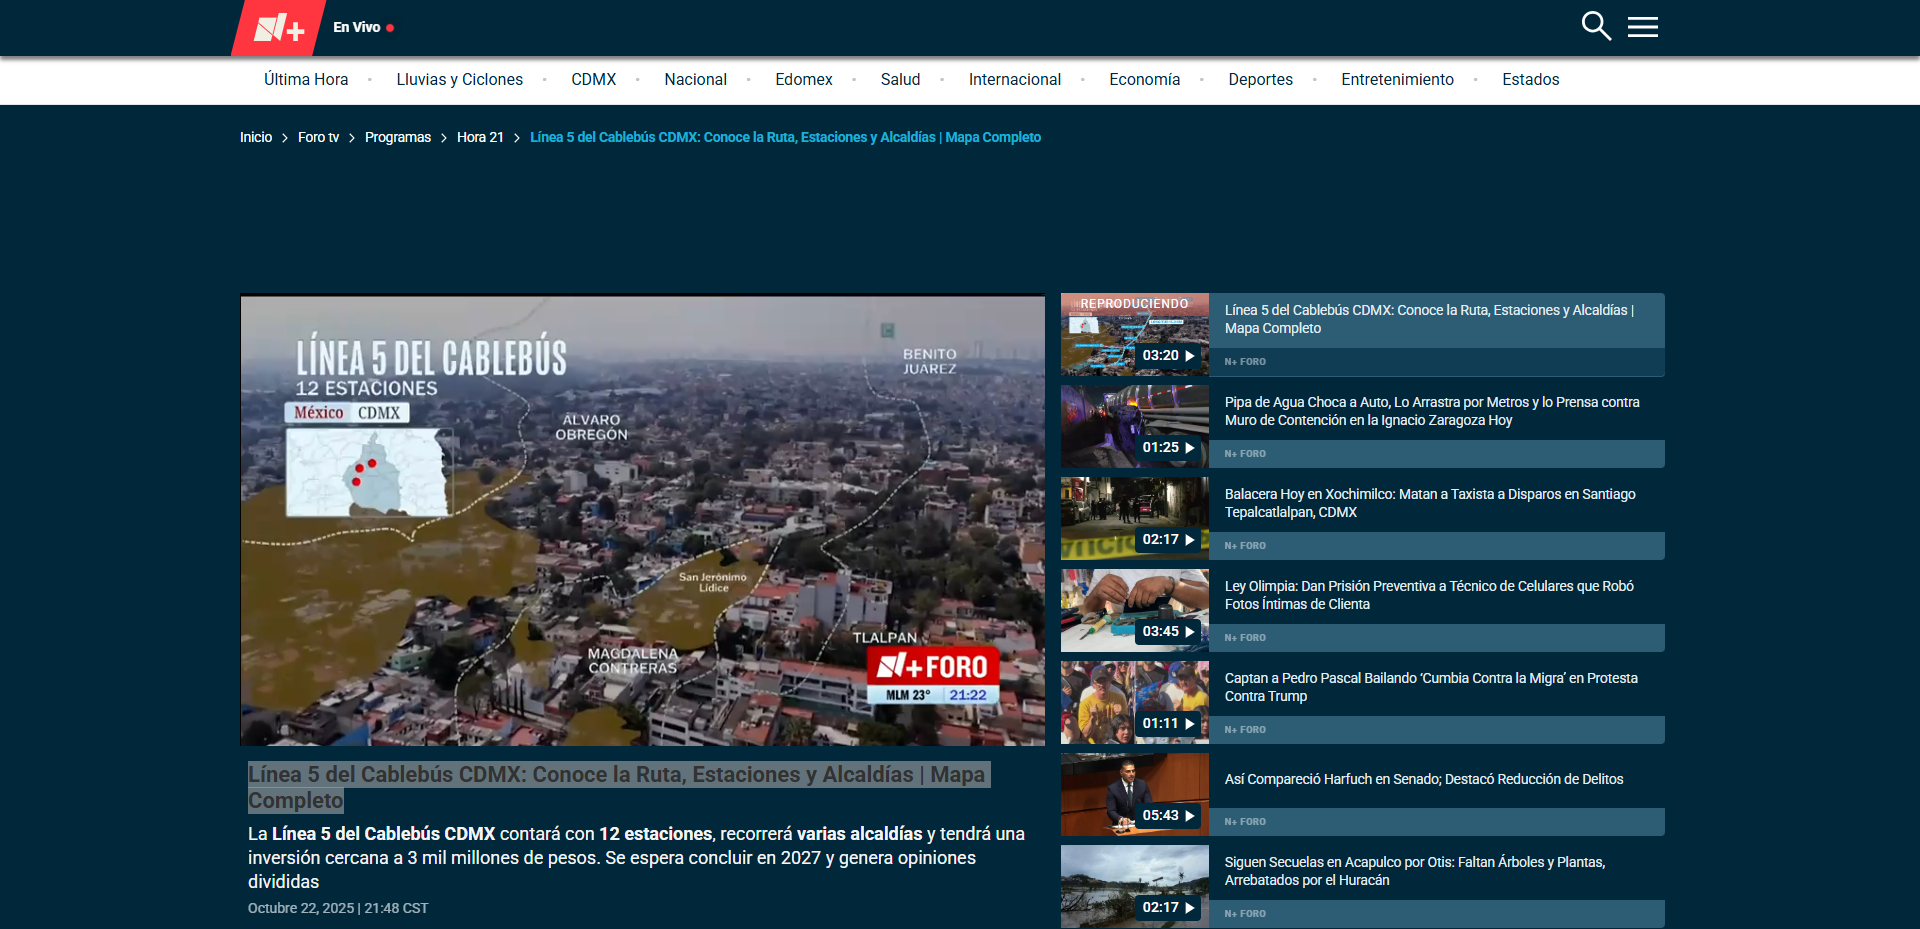Open Captan a Pedro Pascal Bailando story
The width and height of the screenshot is (1920, 929).
[1431, 687]
